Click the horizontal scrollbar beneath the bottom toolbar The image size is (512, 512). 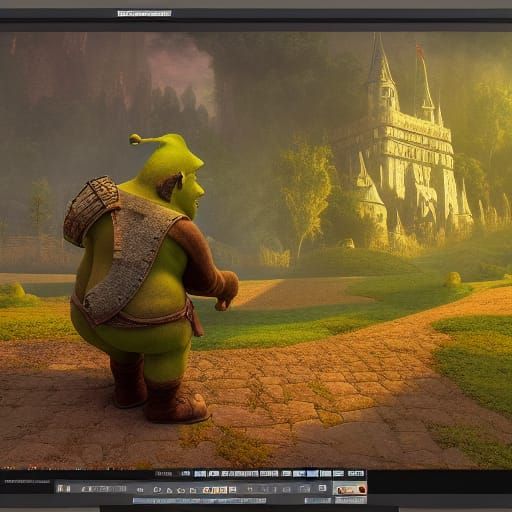[x=199, y=501]
